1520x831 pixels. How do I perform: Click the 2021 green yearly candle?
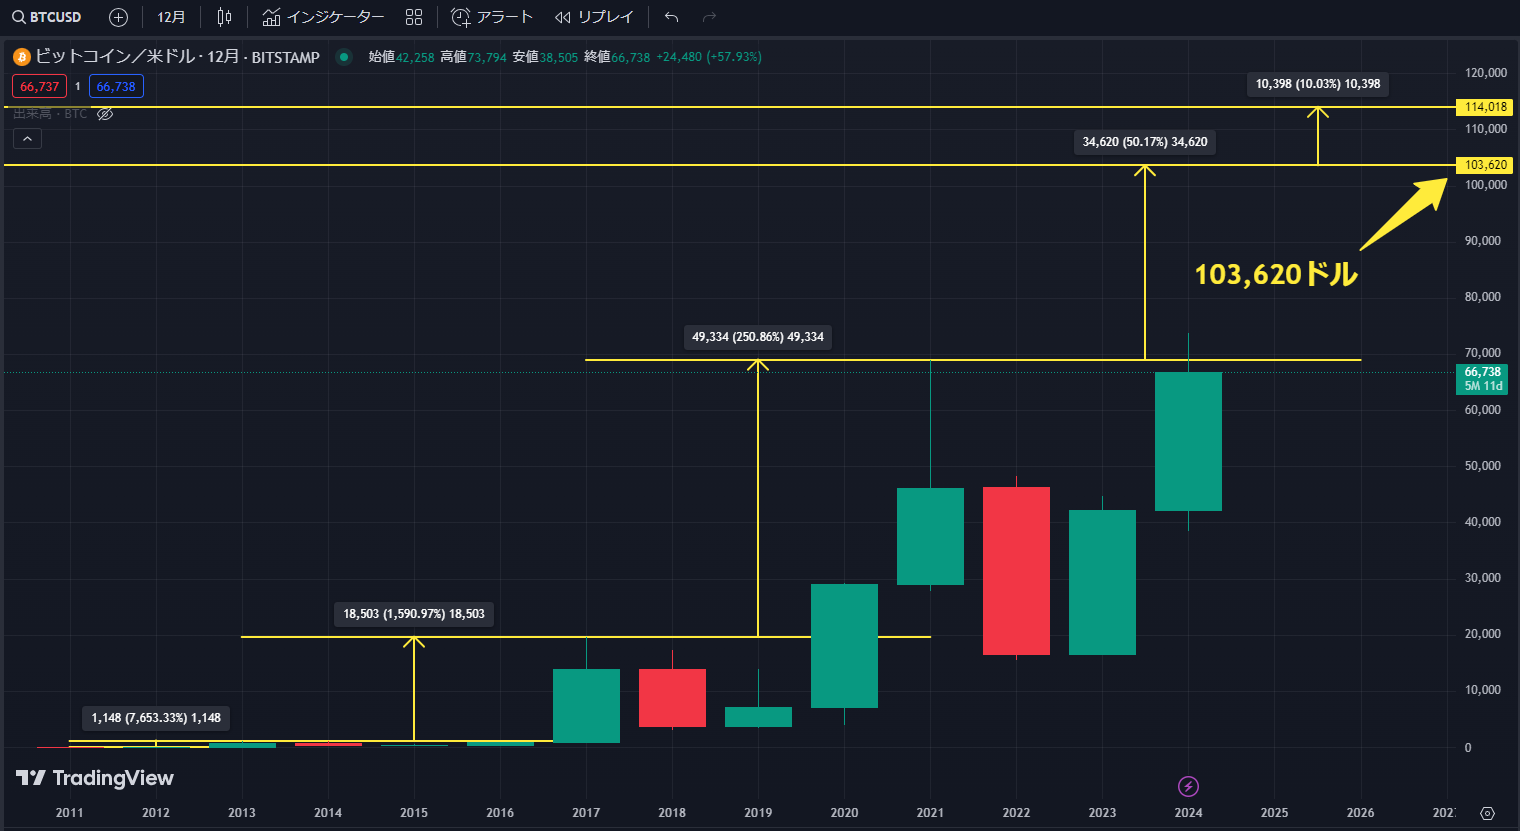pyautogui.click(x=930, y=536)
